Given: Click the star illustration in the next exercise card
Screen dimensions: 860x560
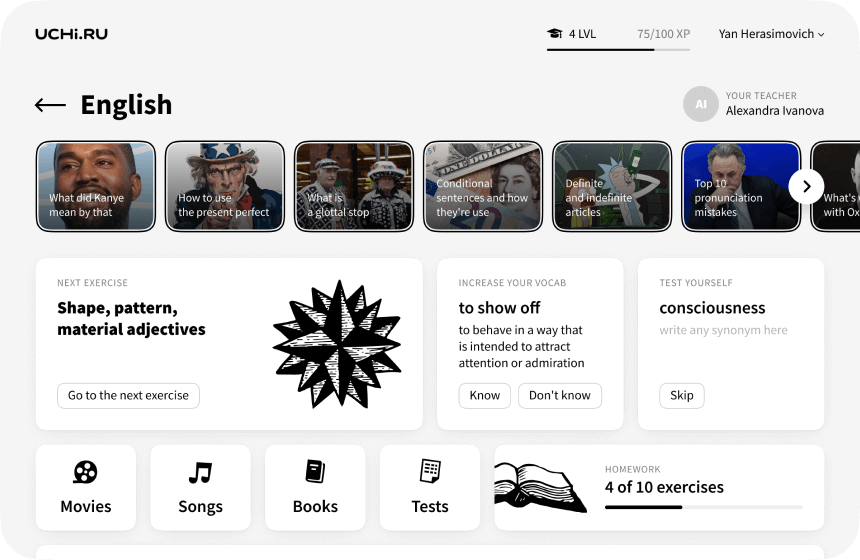Looking at the screenshot, I should coord(337,344).
